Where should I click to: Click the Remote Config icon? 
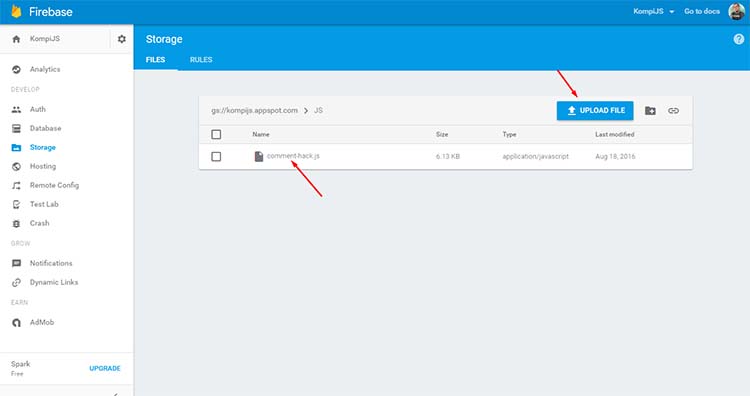click(16, 186)
